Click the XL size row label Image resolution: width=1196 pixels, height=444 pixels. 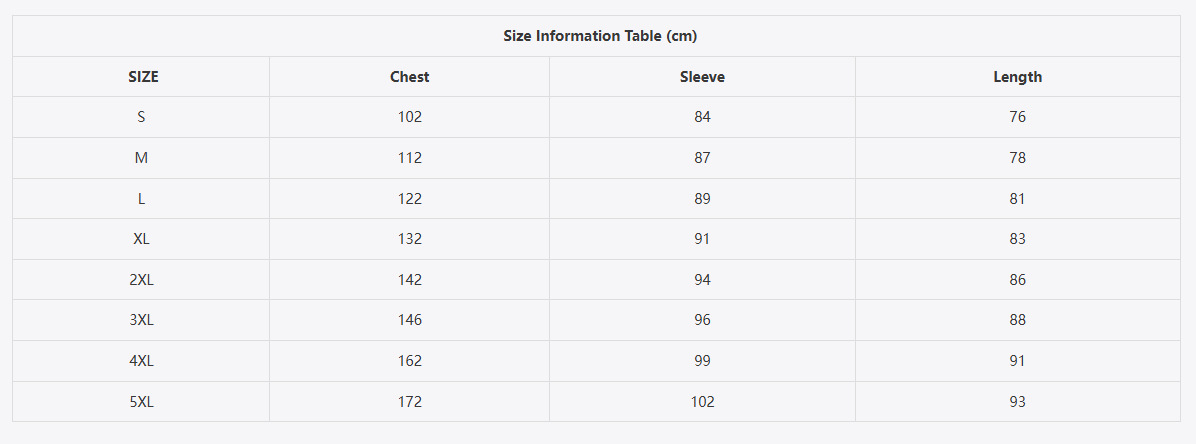point(141,239)
